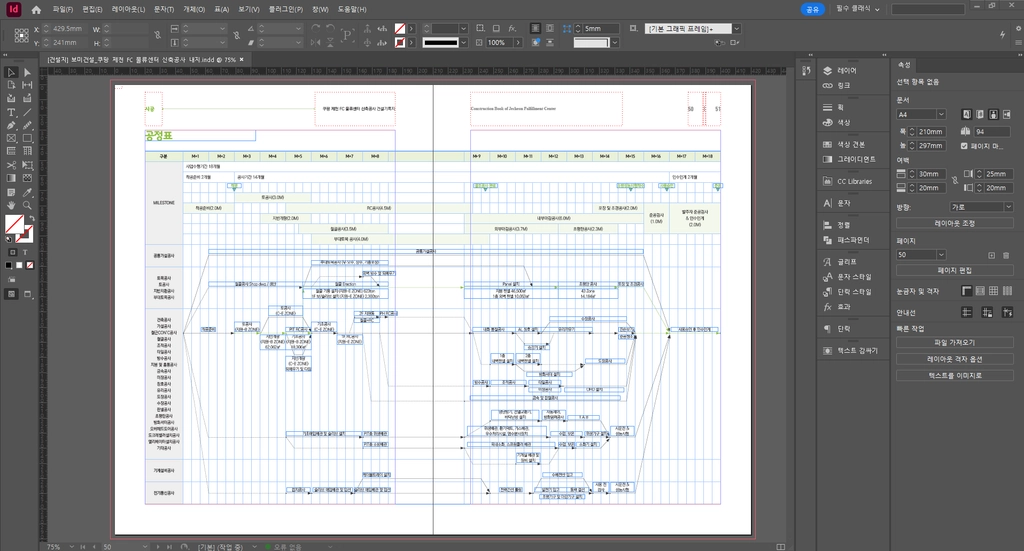The image size is (1024, 551).
Task: Toggle constrain width and height proportions
Action: [157, 35]
